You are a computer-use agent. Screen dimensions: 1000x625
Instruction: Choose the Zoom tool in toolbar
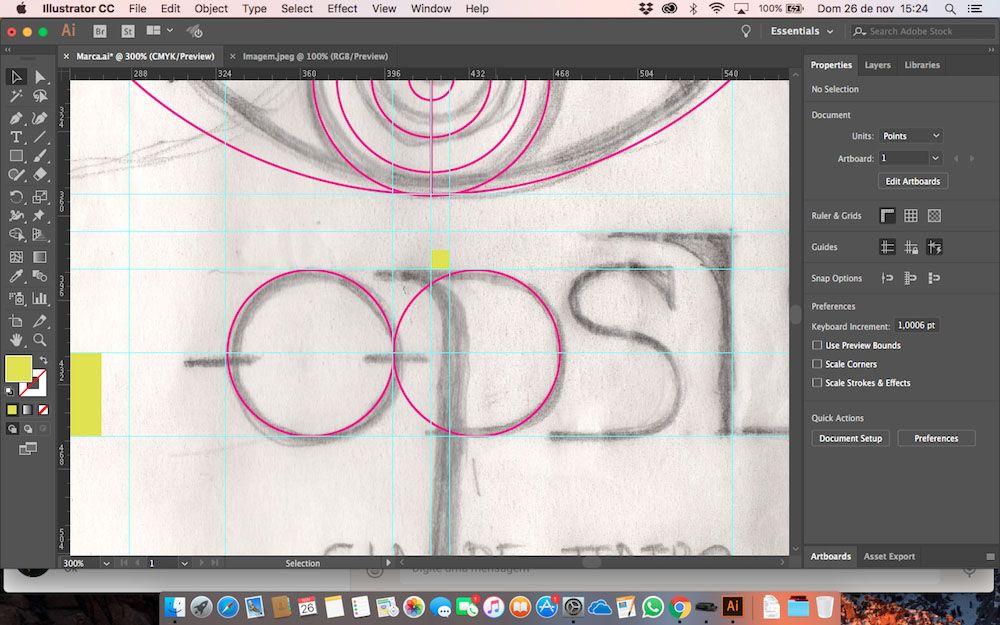coord(40,340)
